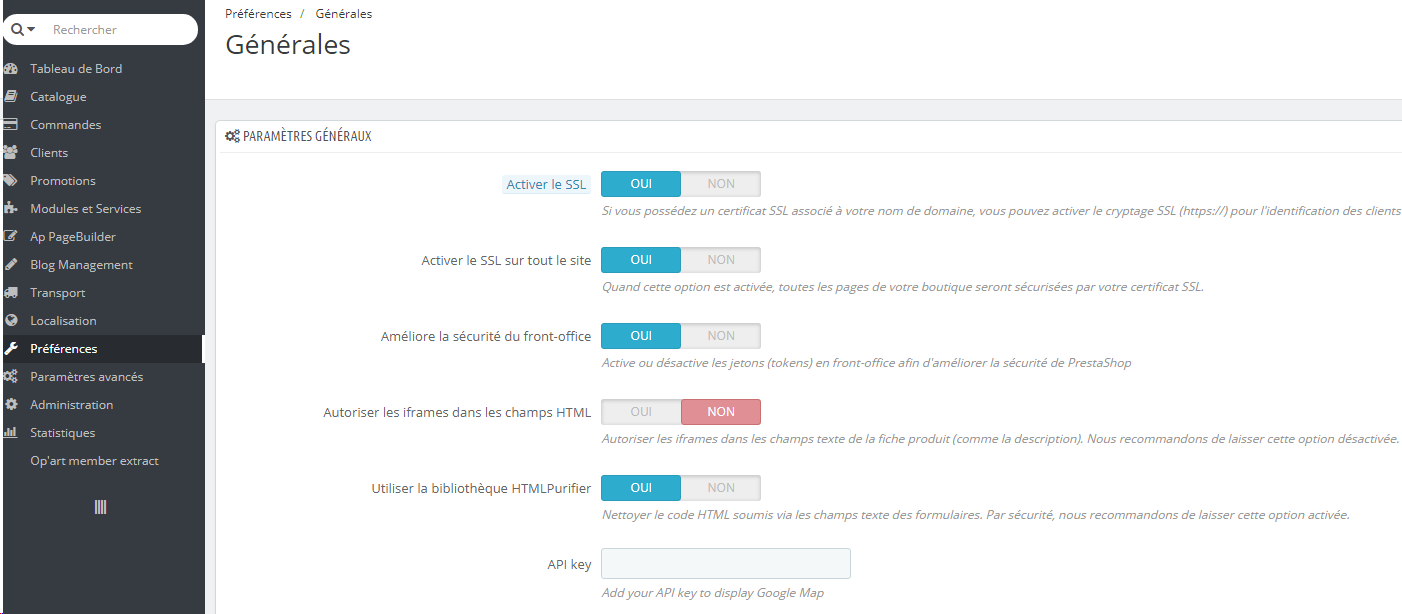Open Paramètres avancés in sidebar

coord(87,377)
